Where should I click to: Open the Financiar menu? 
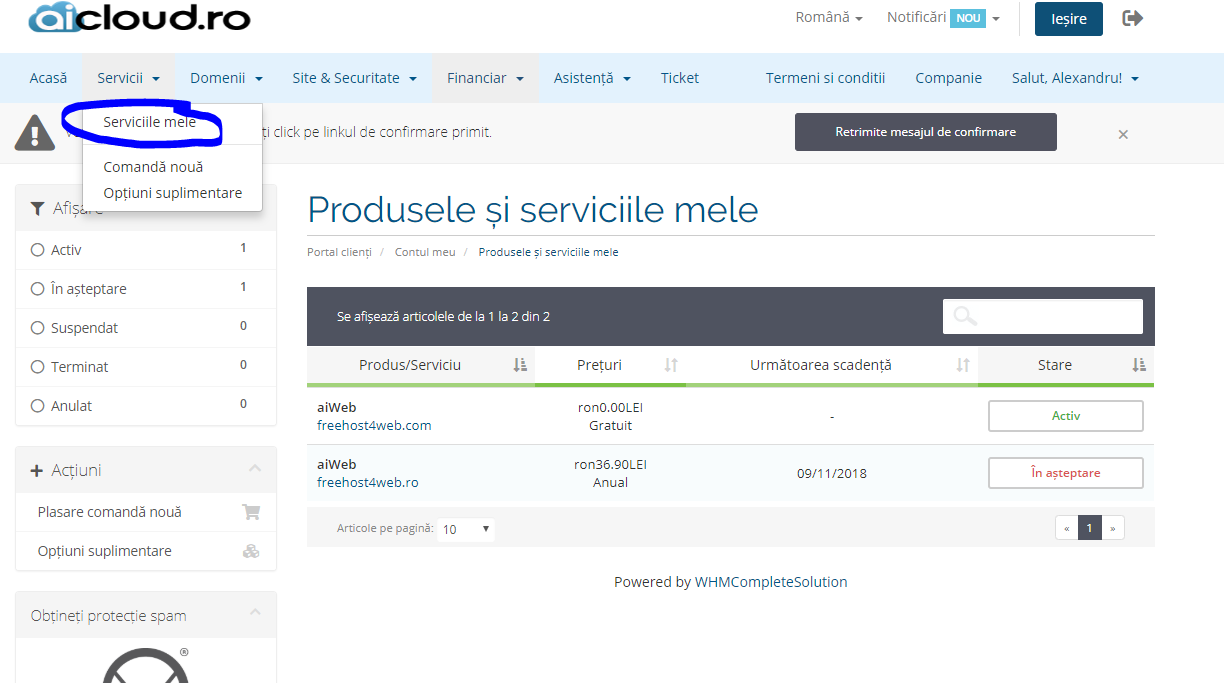pyautogui.click(x=485, y=77)
